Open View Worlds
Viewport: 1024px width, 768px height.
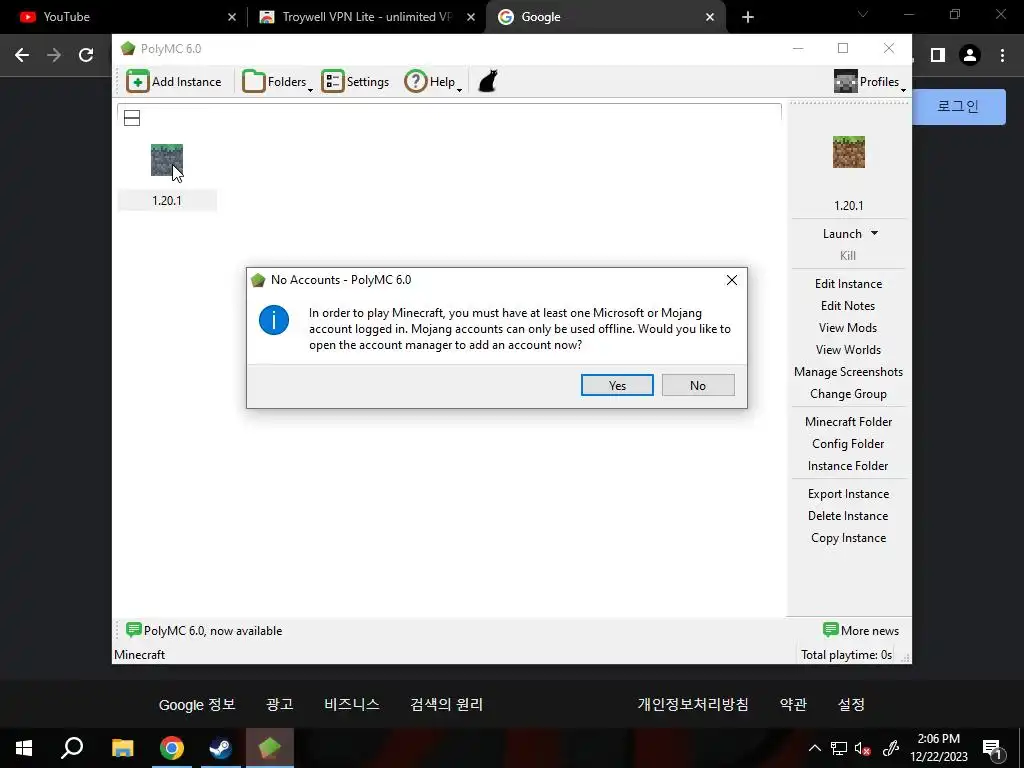[x=848, y=350]
